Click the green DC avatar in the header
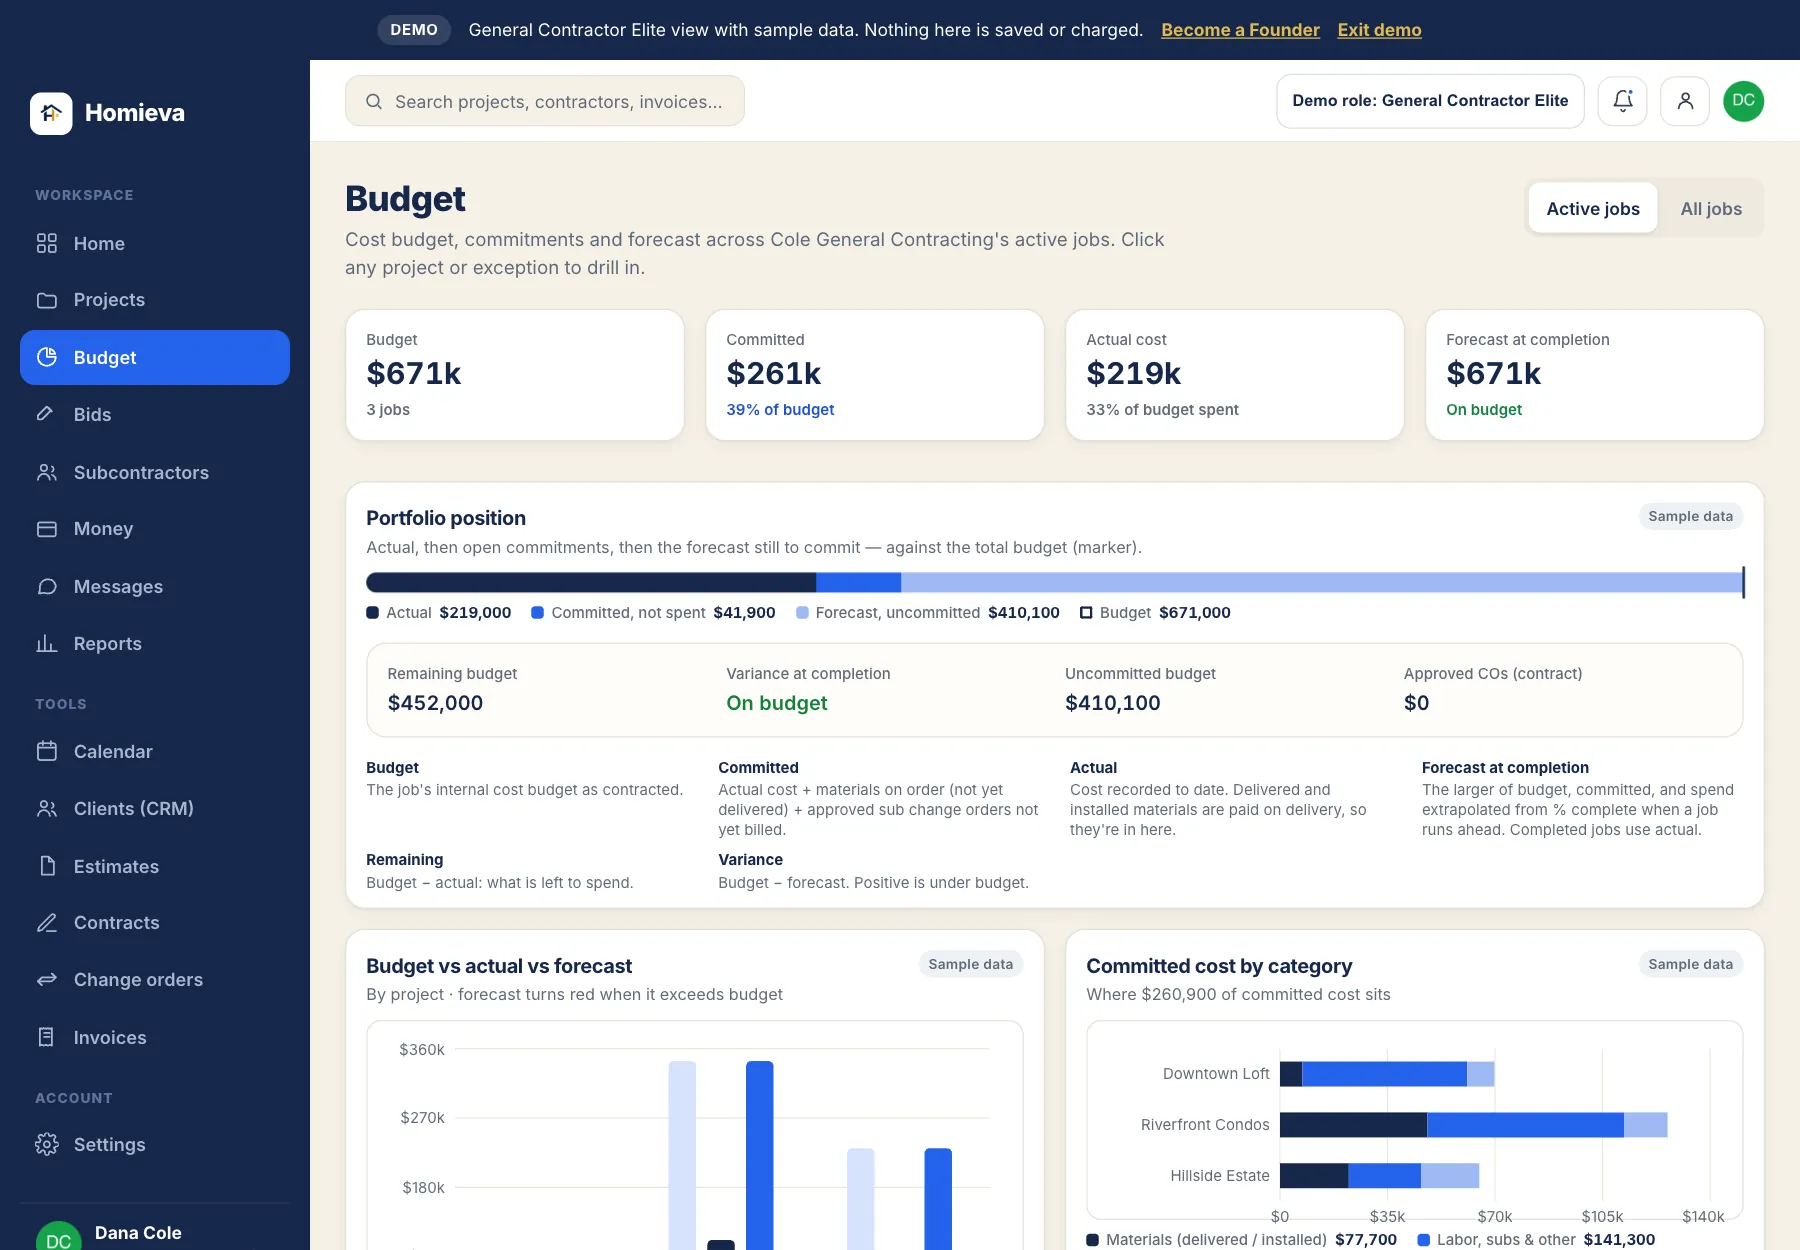This screenshot has height=1250, width=1800. tap(1743, 101)
